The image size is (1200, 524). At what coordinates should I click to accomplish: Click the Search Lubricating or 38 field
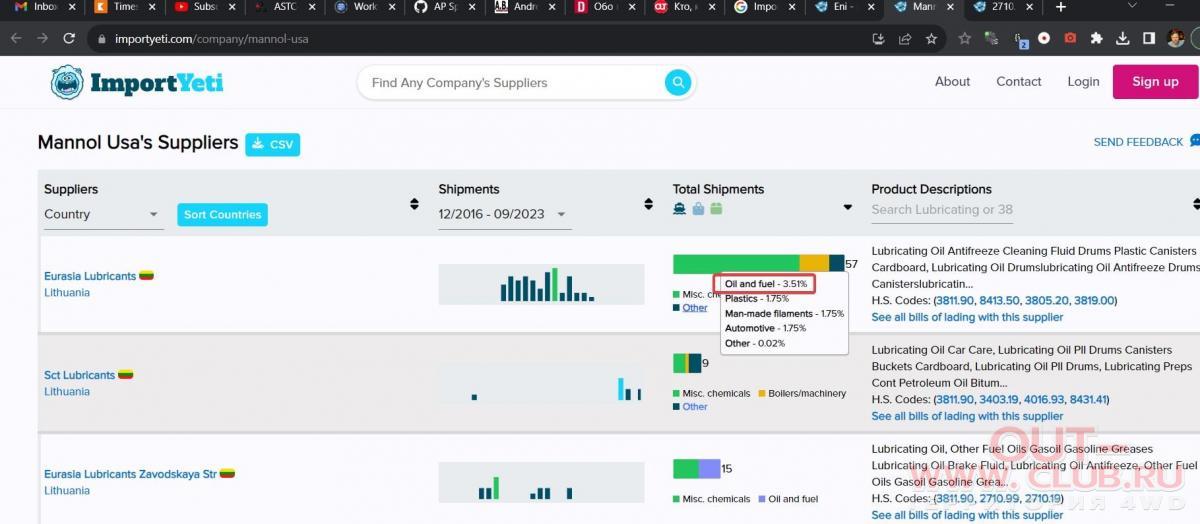(942, 210)
